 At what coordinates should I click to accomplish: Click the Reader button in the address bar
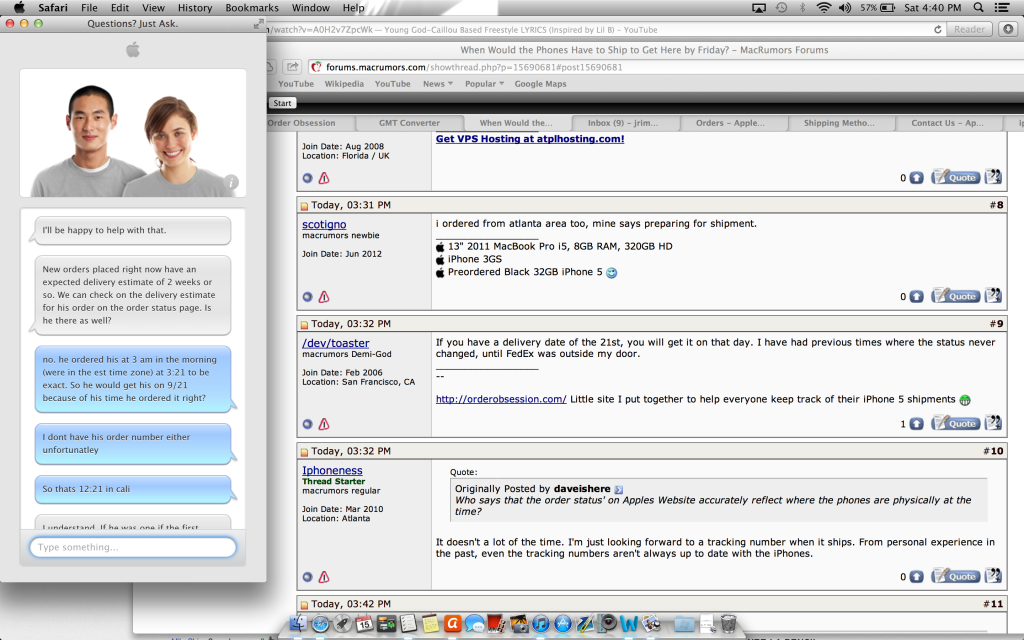pos(969,29)
